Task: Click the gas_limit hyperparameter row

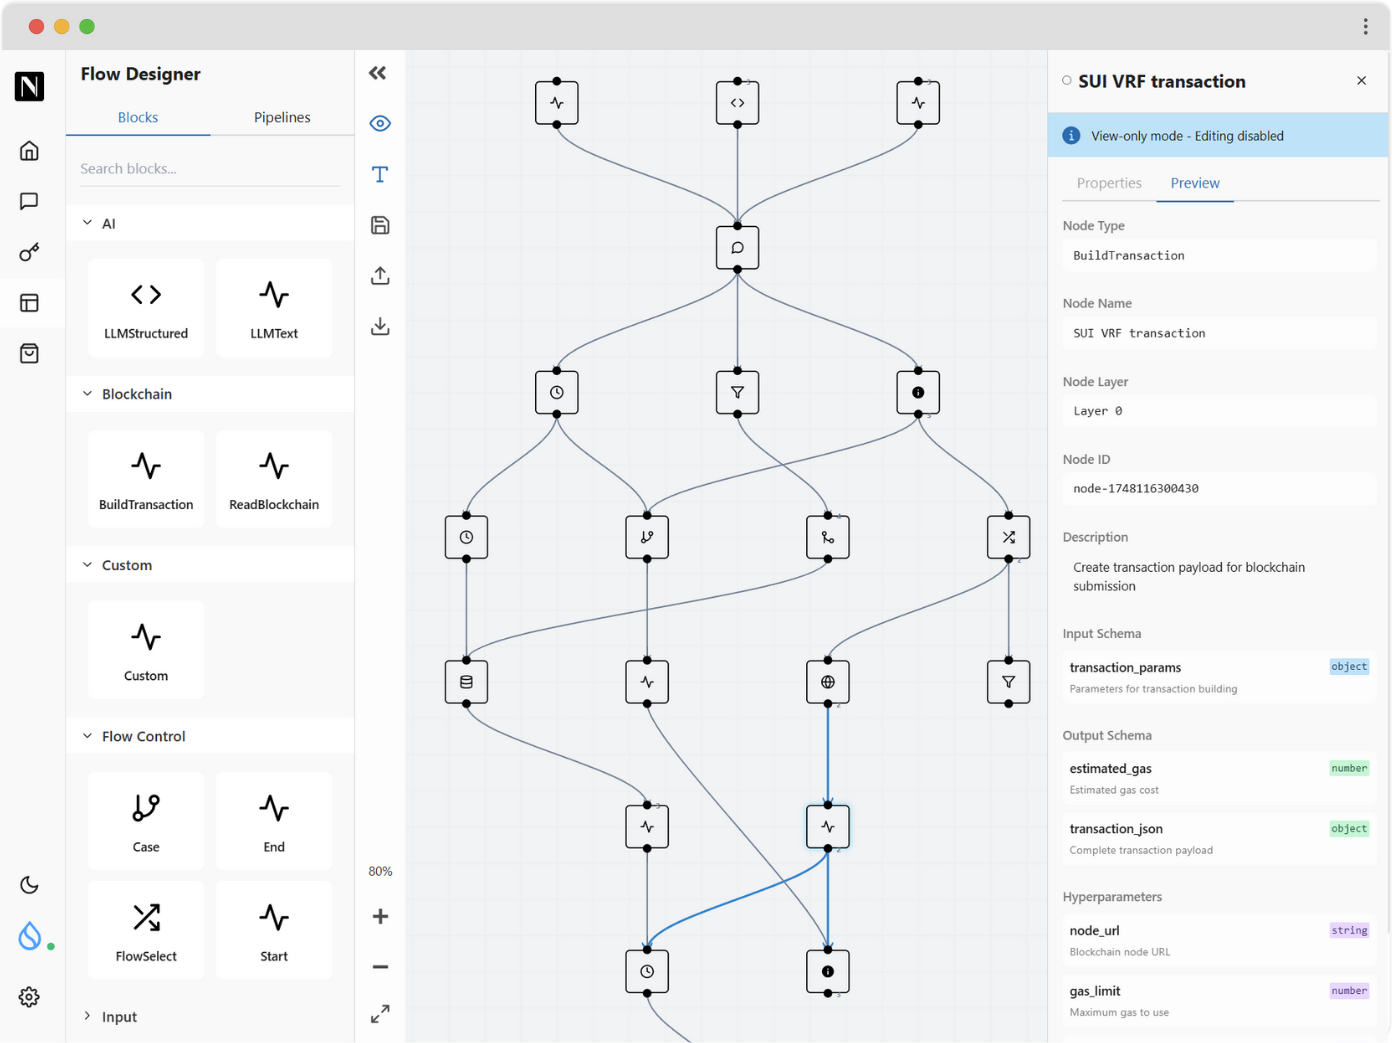Action: click(1219, 1000)
